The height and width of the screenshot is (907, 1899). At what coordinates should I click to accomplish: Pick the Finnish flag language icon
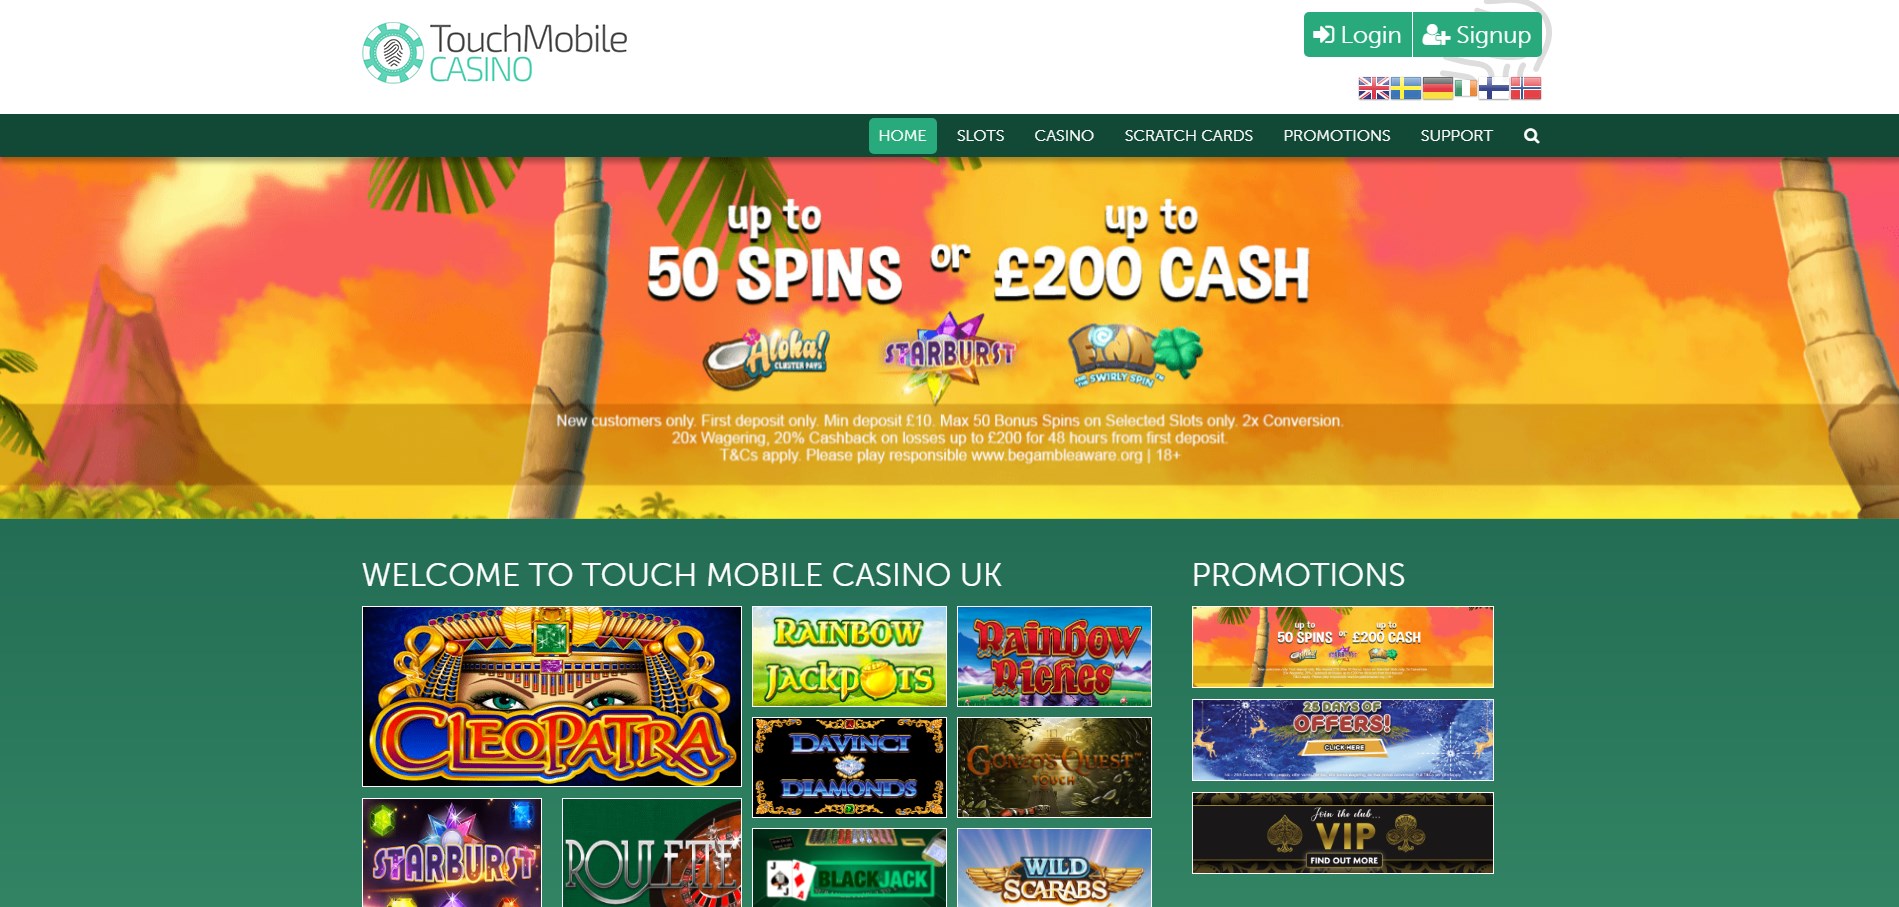[1494, 89]
